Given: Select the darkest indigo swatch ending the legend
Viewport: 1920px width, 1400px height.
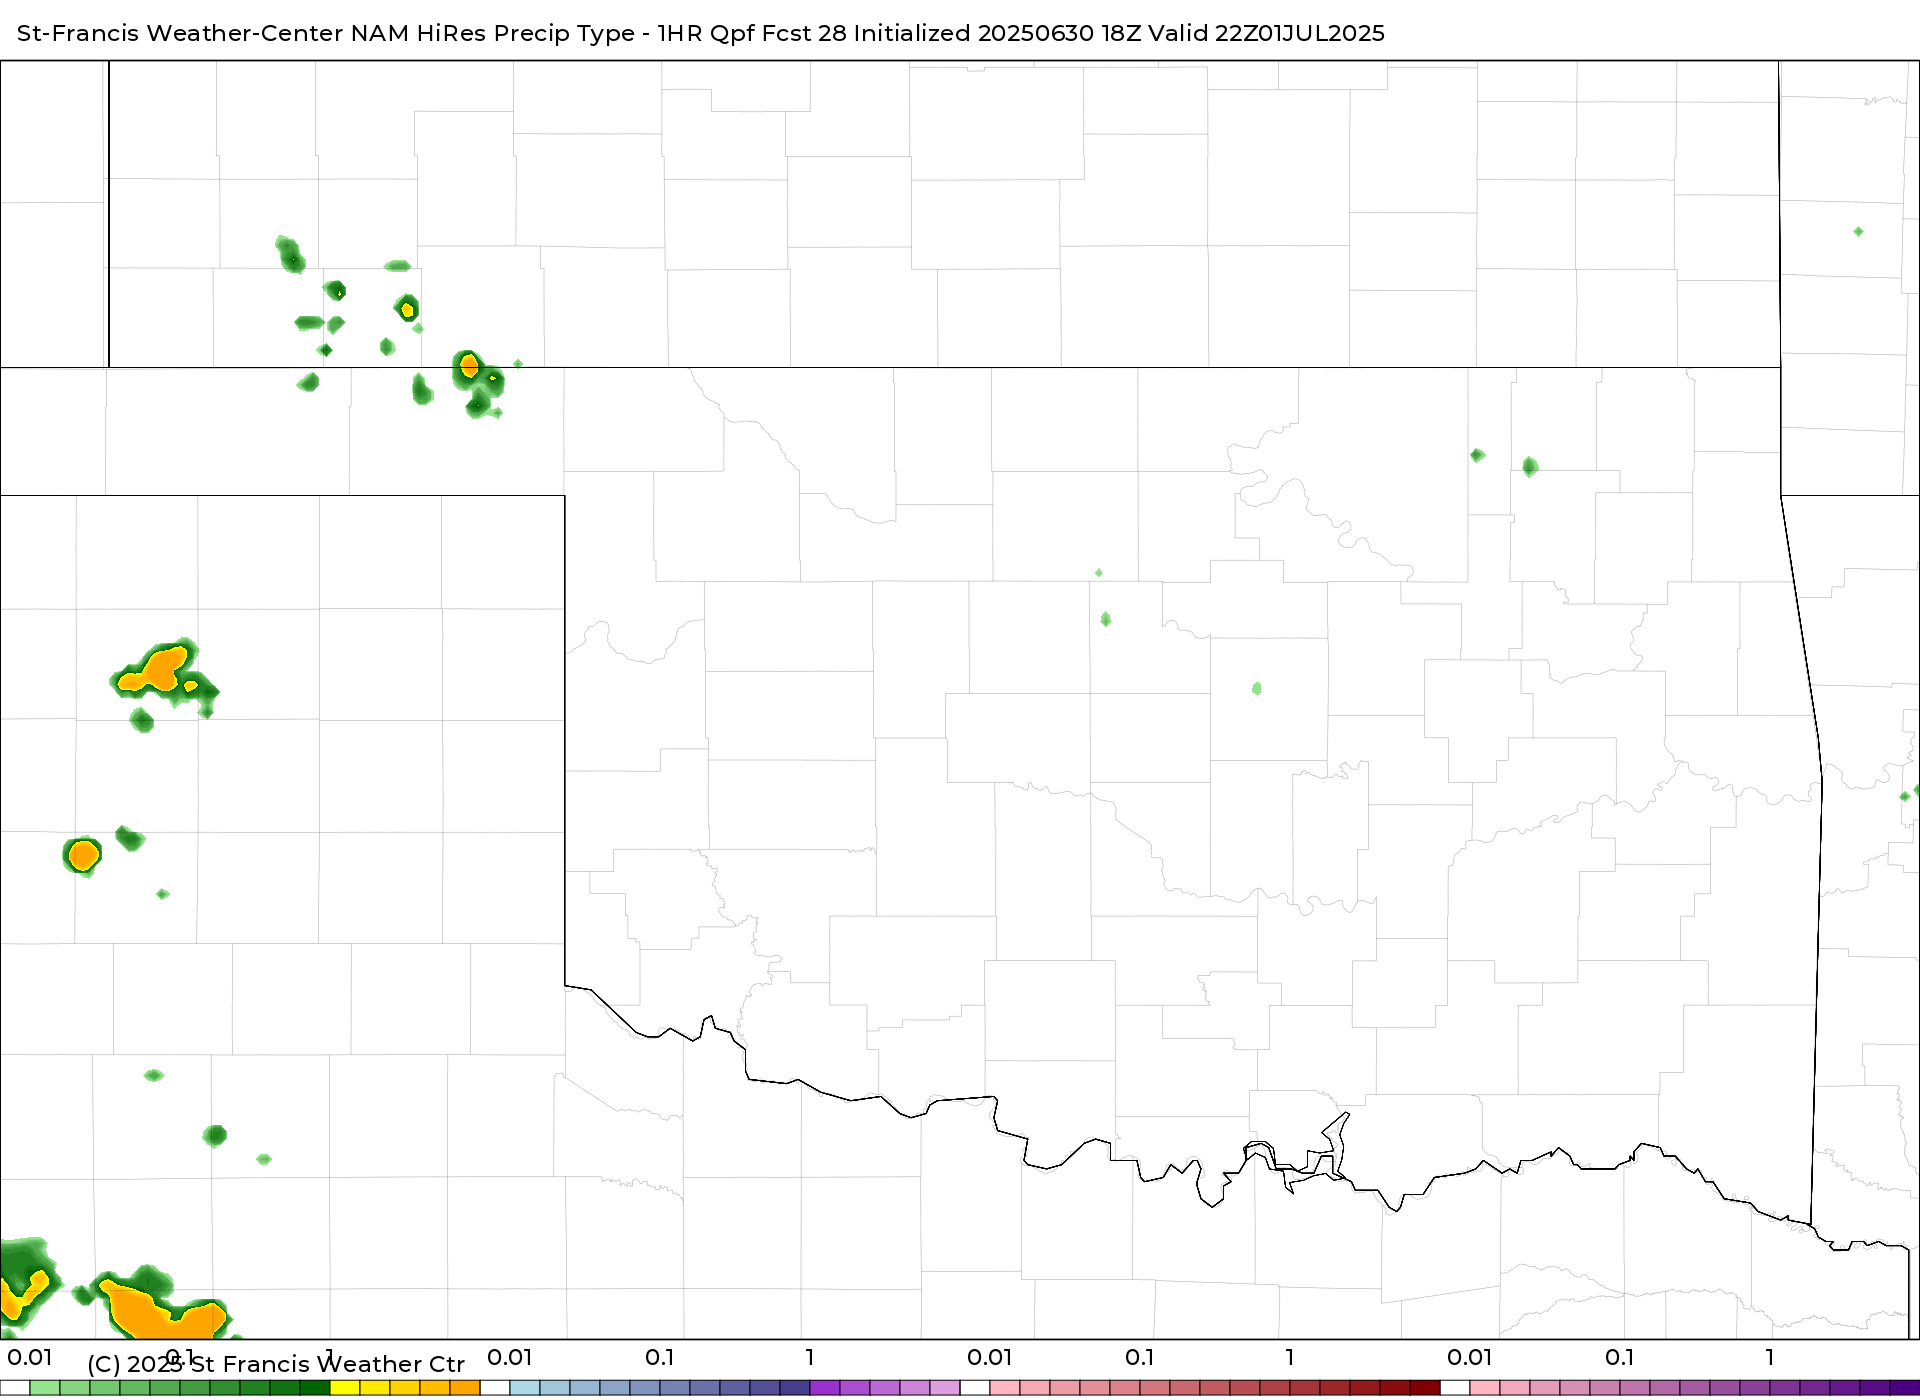Looking at the screenshot, I should pyautogui.click(x=1905, y=1388).
